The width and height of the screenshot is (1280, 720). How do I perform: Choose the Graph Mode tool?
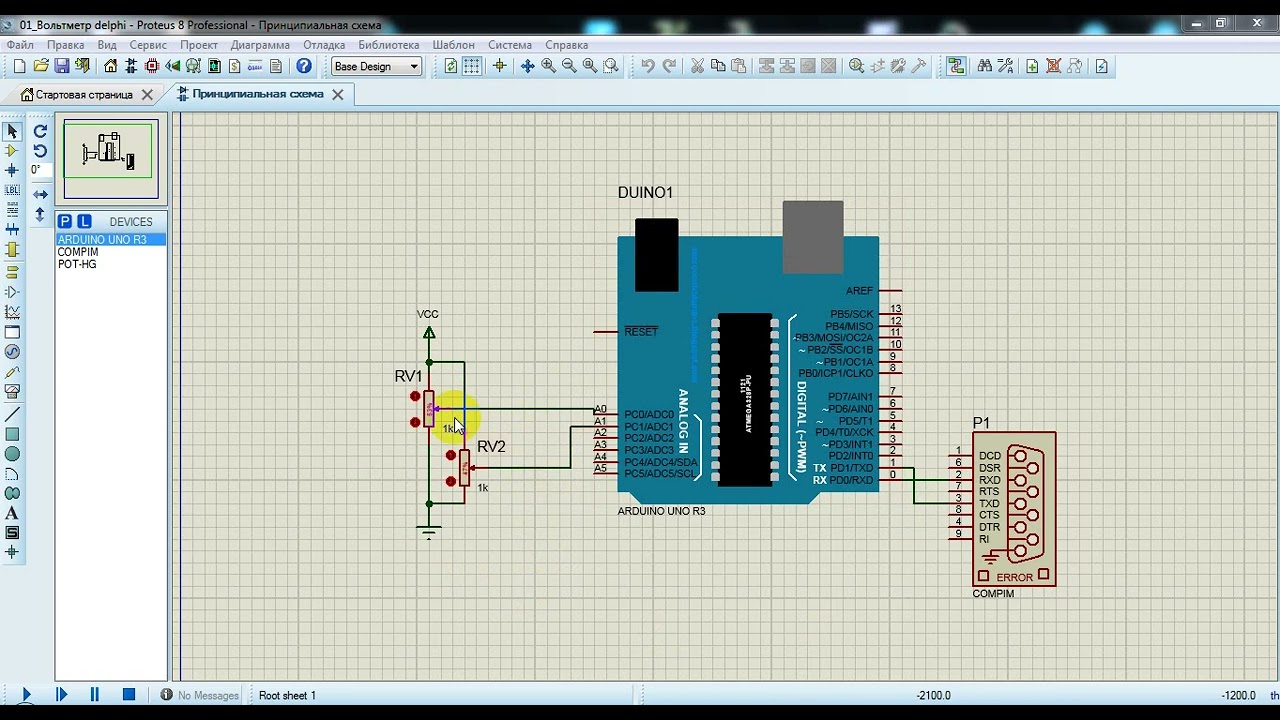[x=12, y=312]
